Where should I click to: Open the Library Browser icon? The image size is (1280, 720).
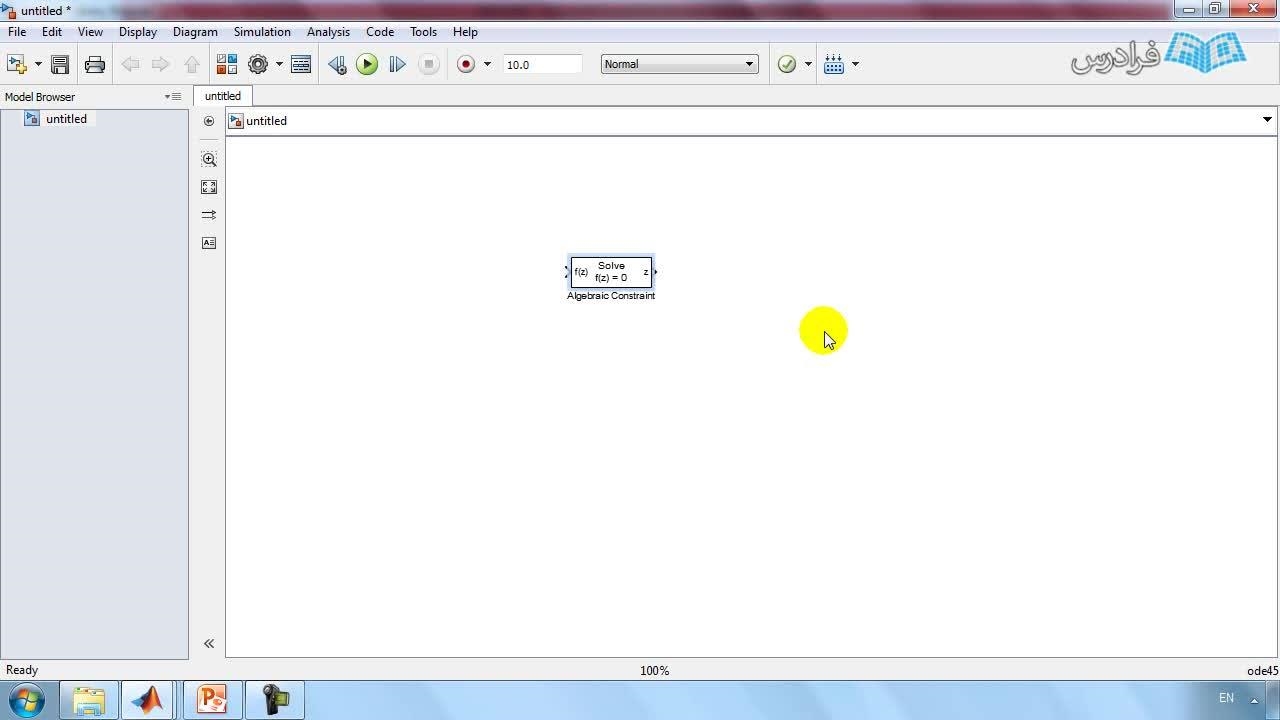(x=226, y=64)
